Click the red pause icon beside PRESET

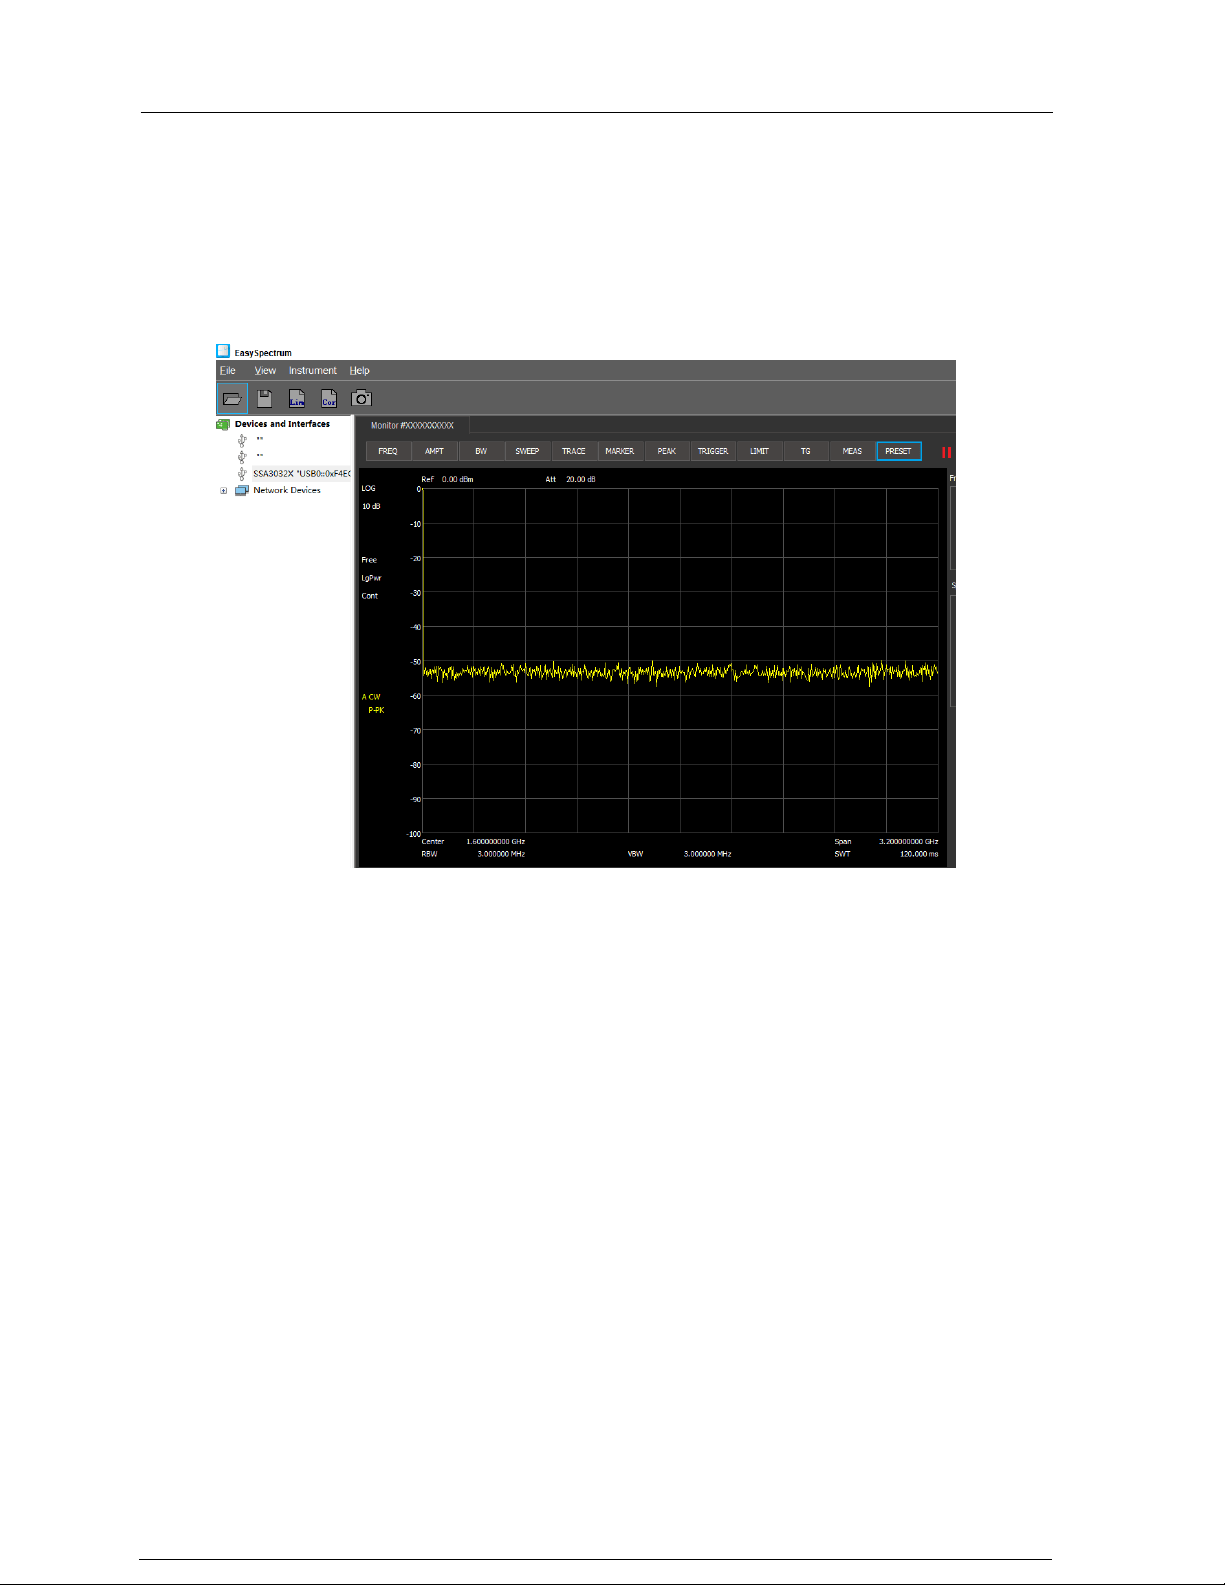(x=946, y=452)
